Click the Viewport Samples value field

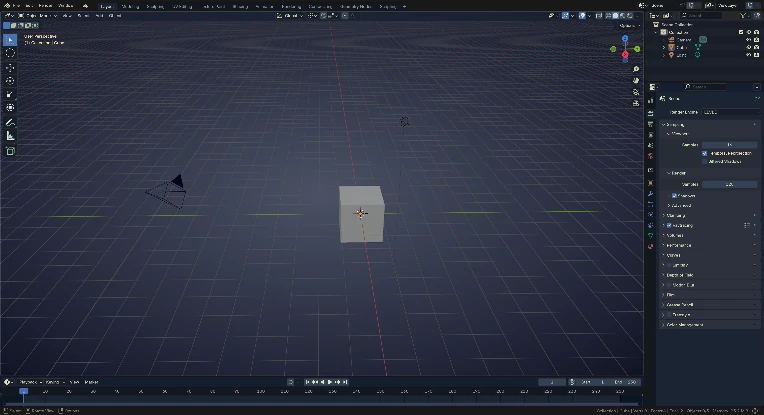pyautogui.click(x=730, y=145)
